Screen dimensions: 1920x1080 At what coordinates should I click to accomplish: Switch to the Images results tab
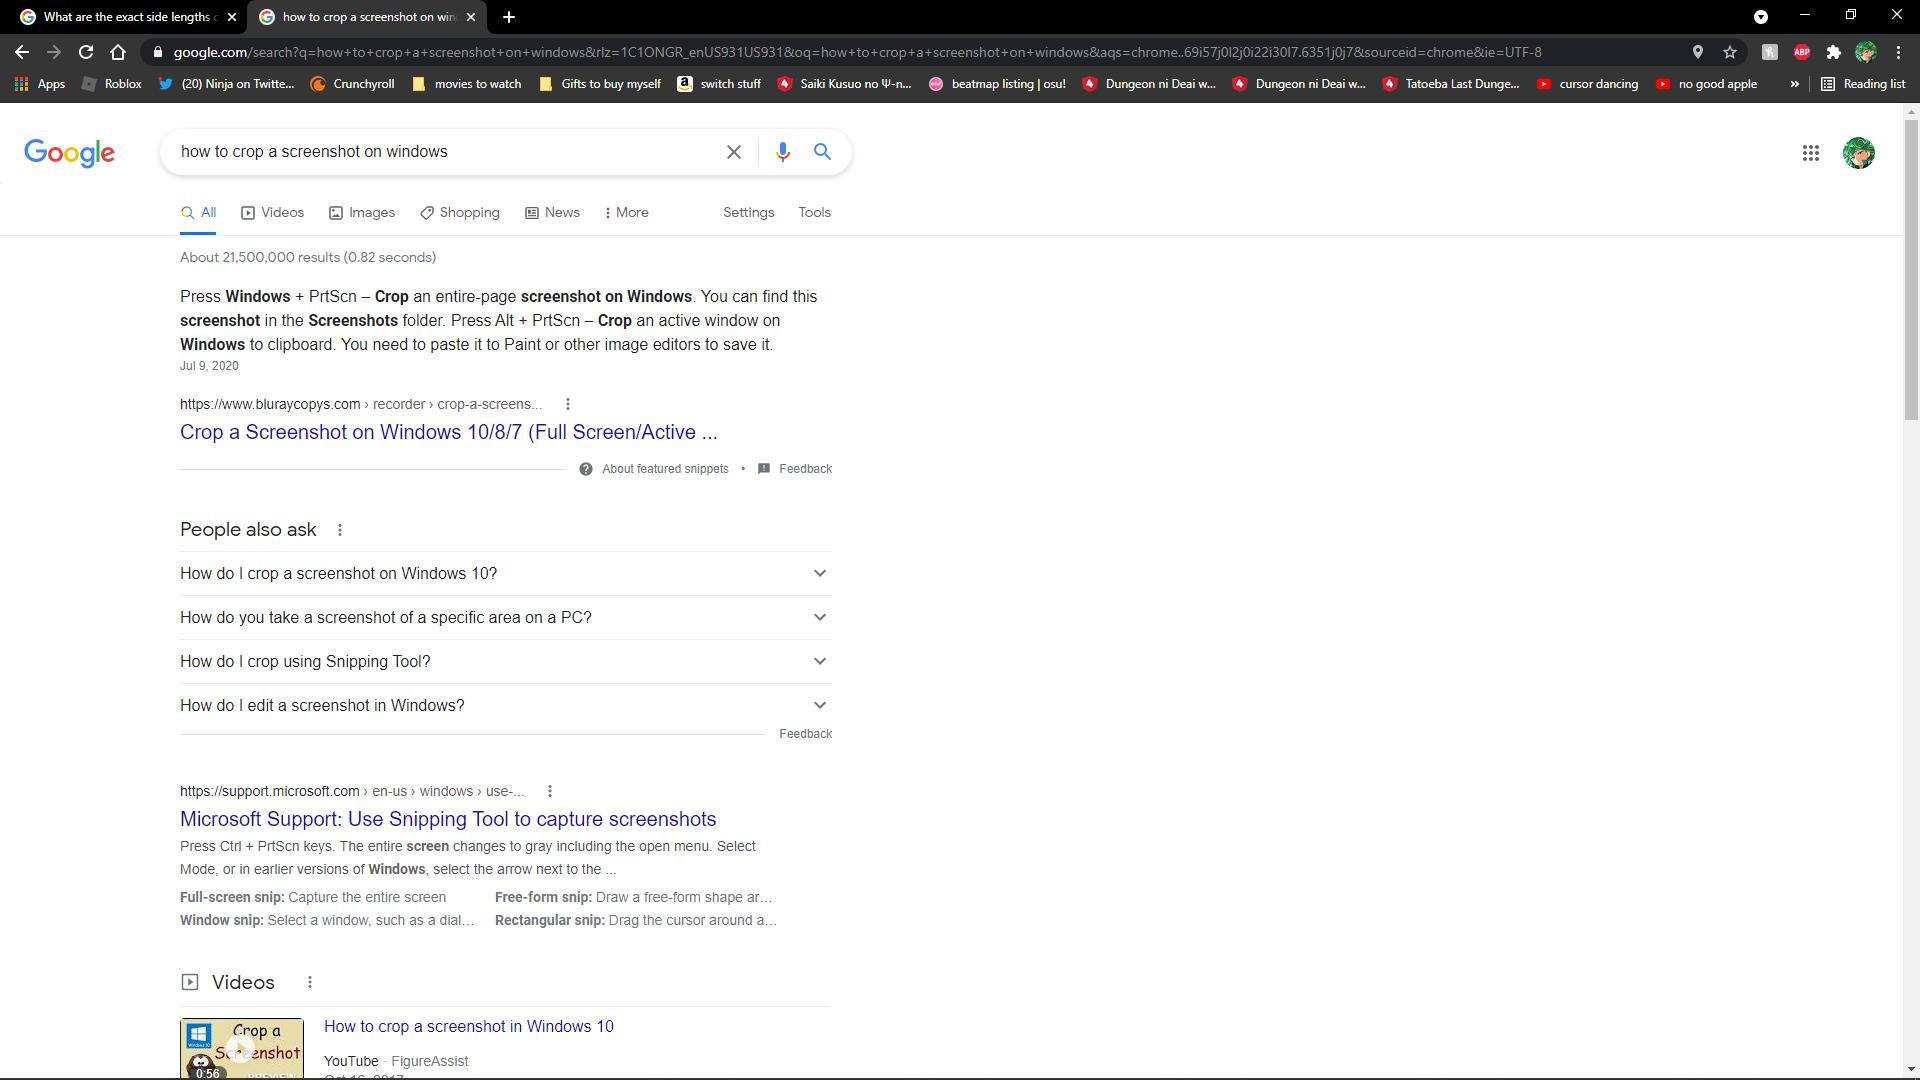(x=362, y=212)
